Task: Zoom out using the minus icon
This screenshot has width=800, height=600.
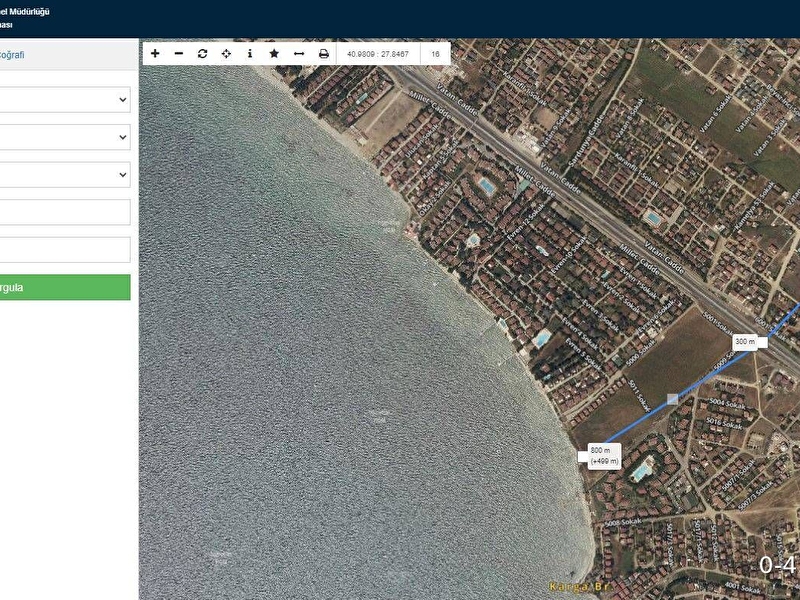Action: point(179,54)
